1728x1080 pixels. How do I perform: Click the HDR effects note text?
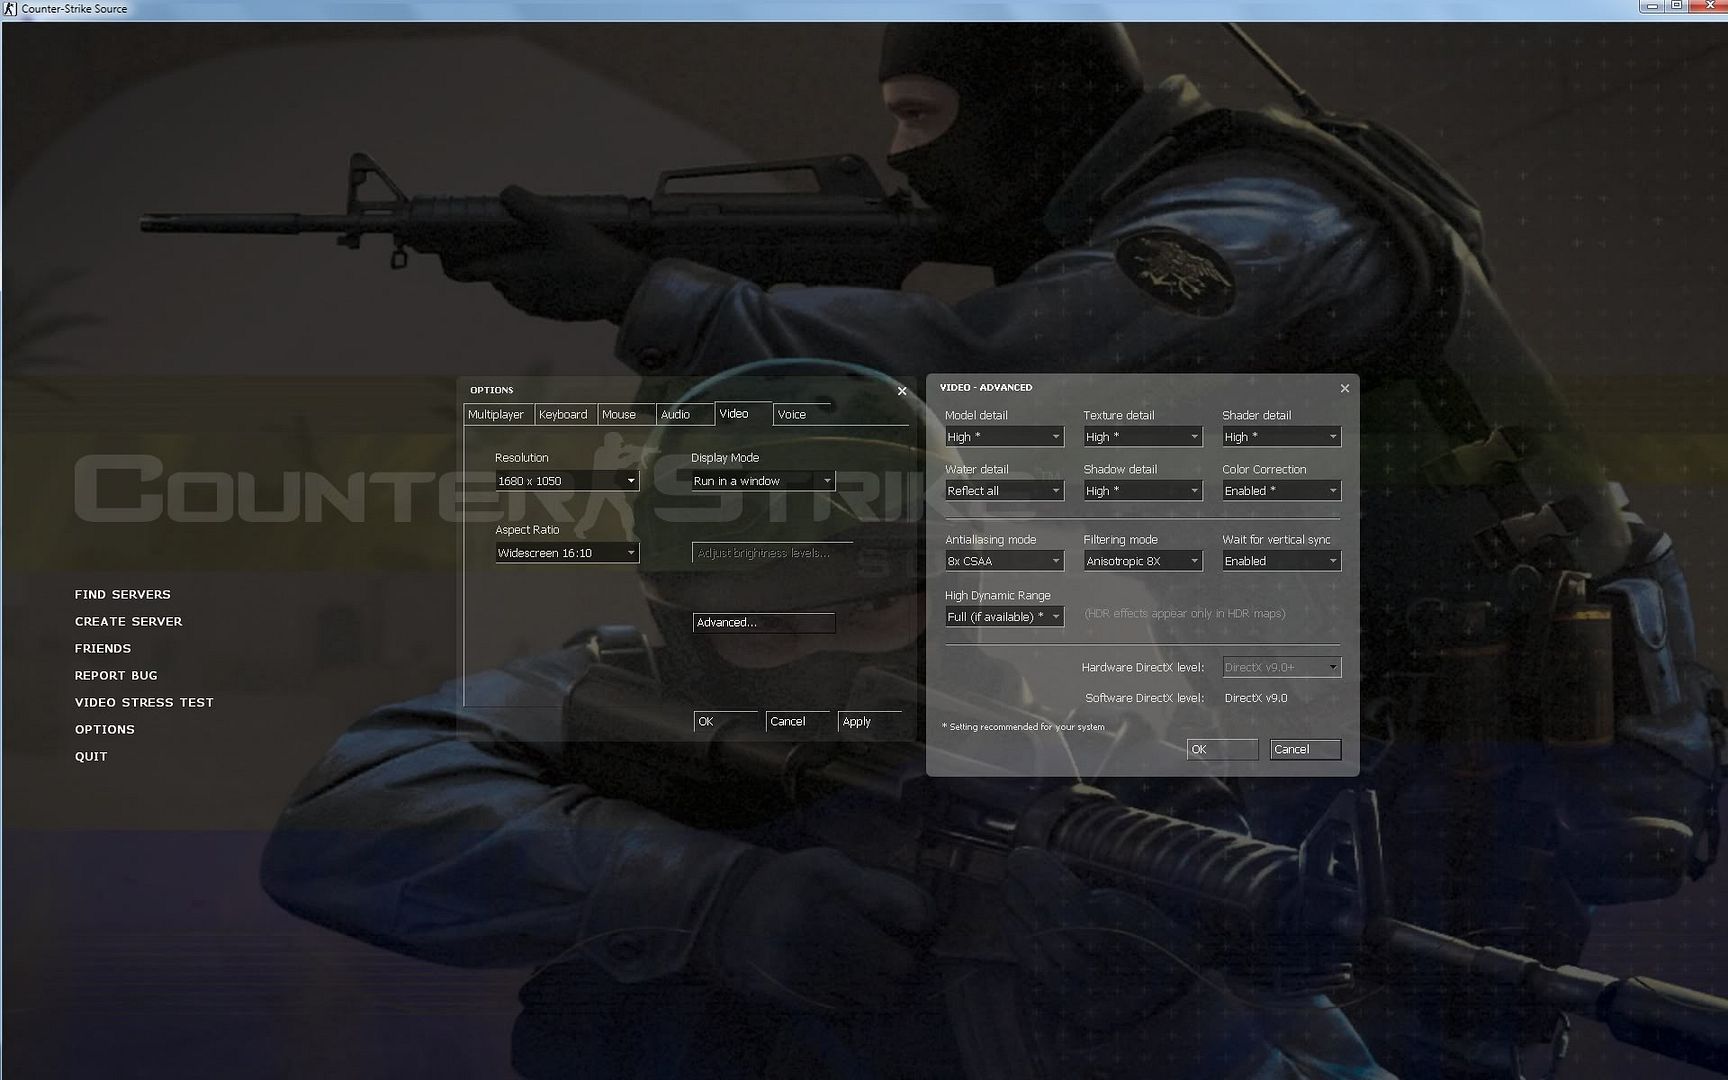1185,614
